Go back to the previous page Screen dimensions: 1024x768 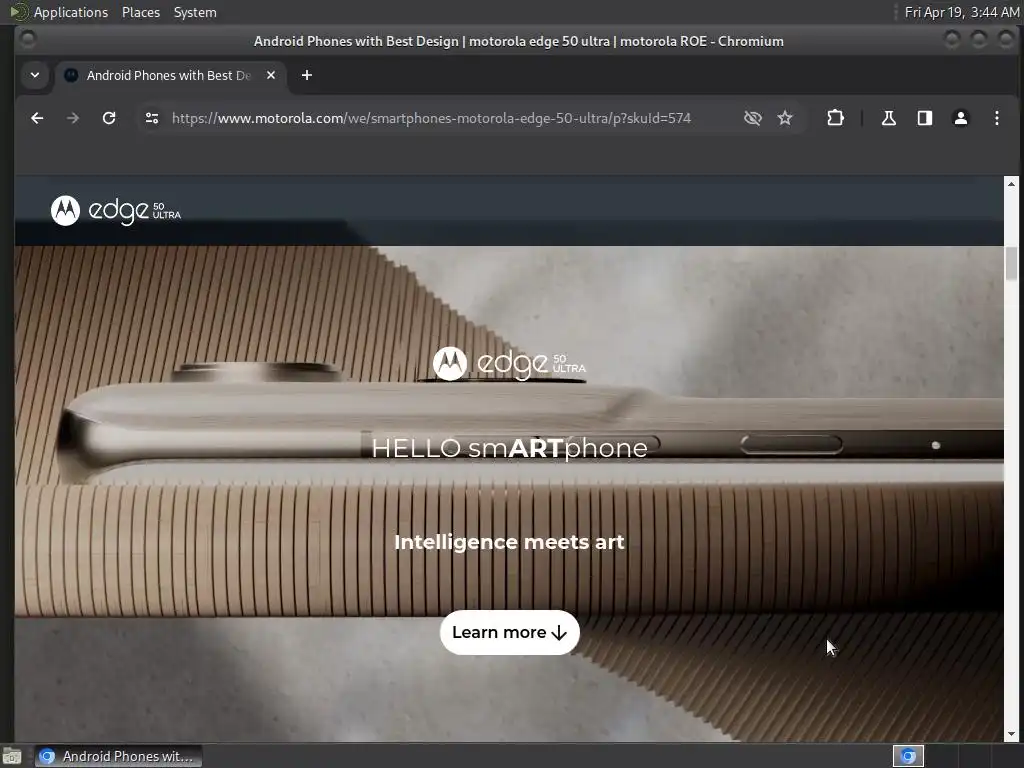[37, 118]
